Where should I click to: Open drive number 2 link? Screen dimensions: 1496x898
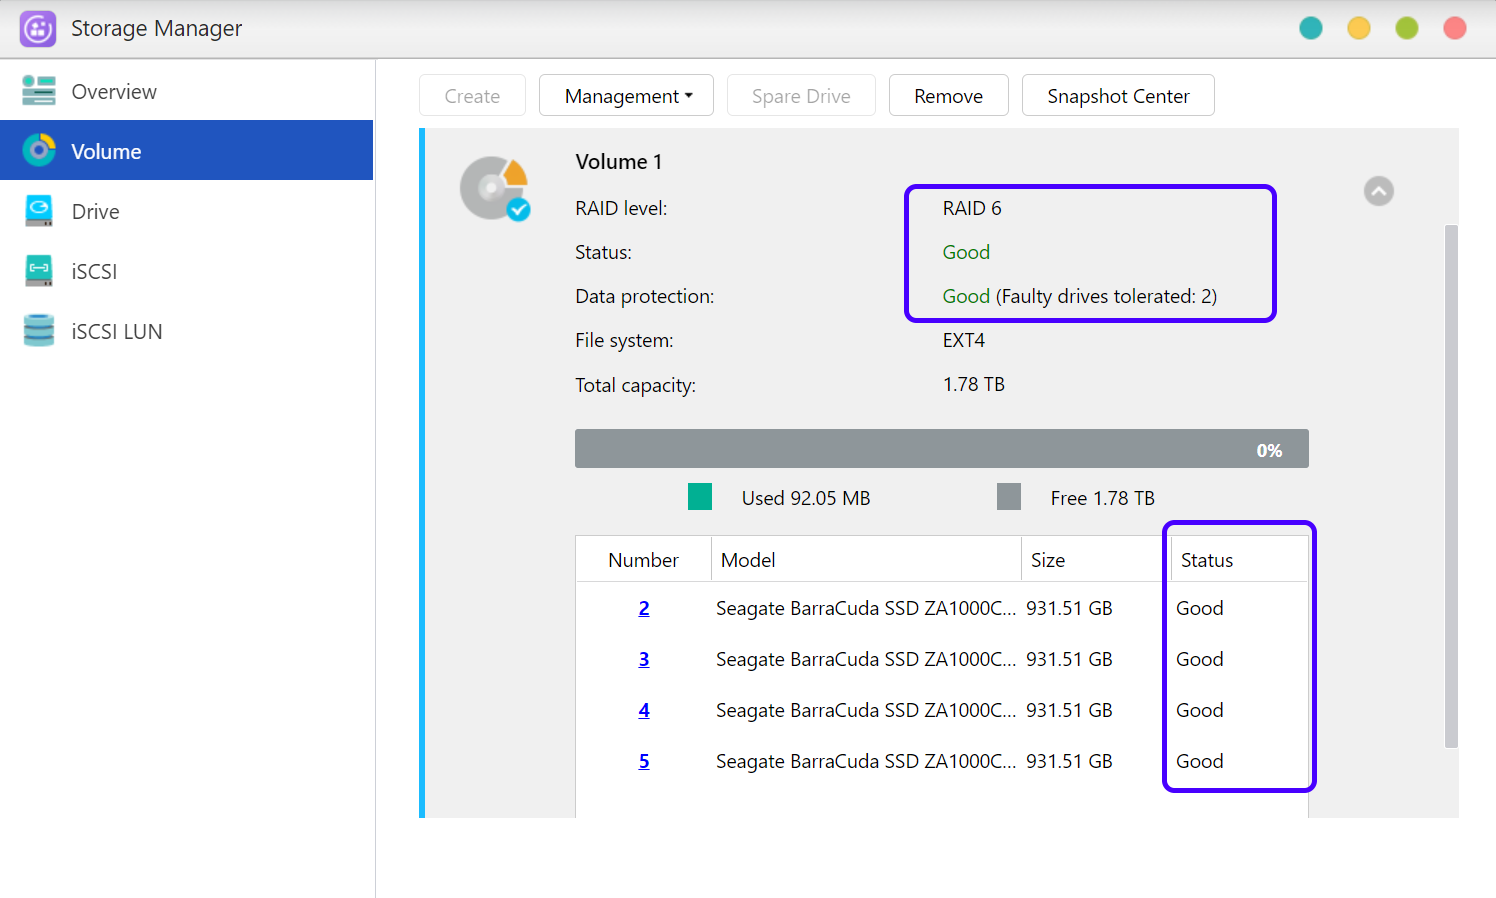click(644, 608)
